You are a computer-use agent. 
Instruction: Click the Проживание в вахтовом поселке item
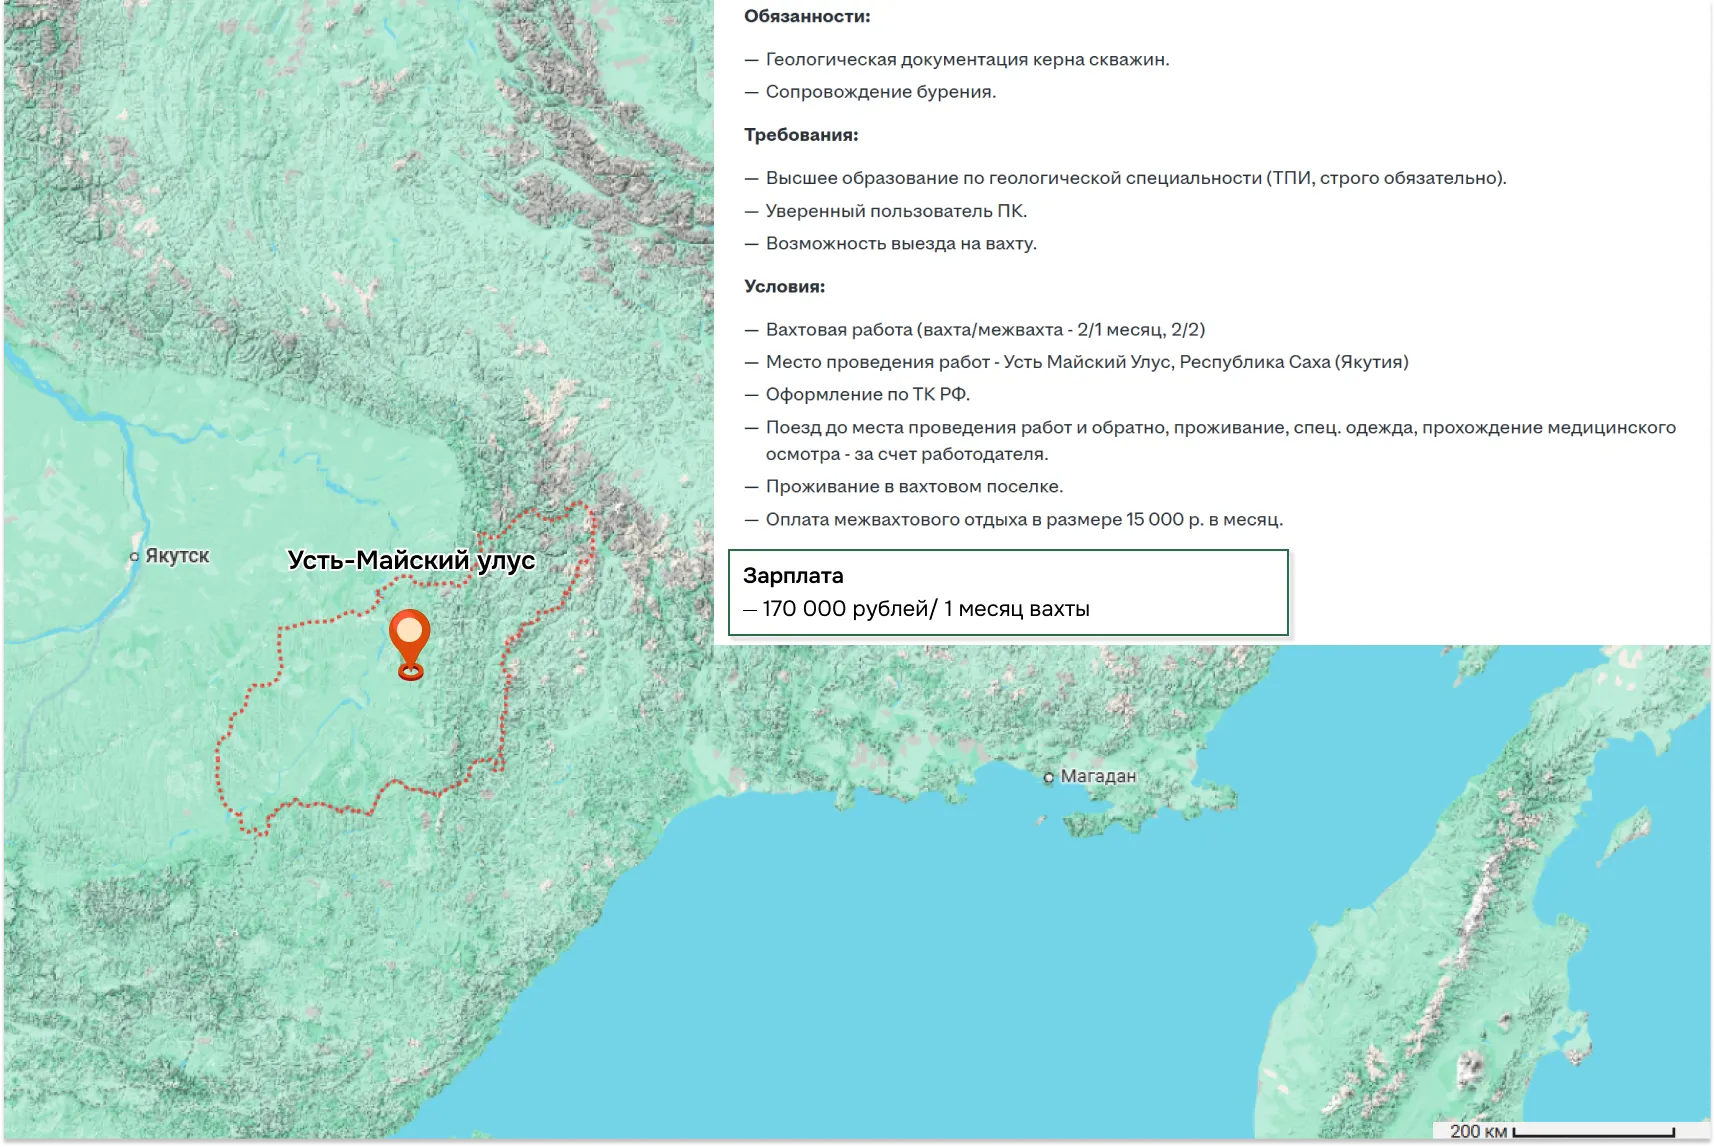914,487
